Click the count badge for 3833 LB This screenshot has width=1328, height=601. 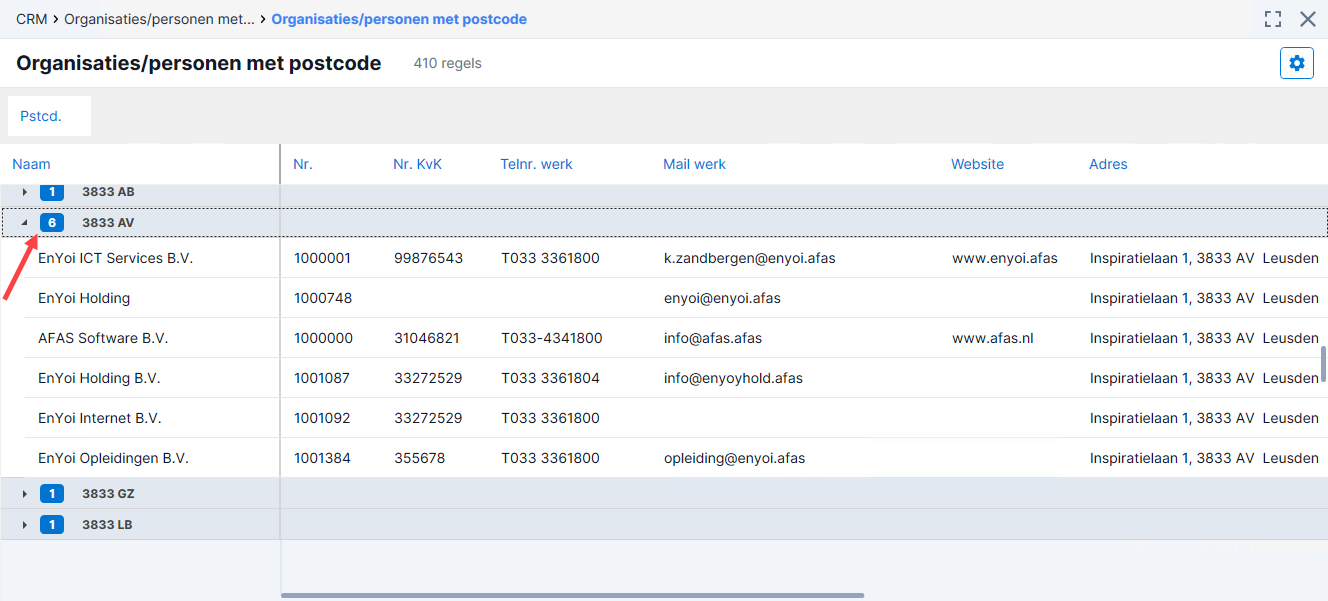click(x=52, y=524)
